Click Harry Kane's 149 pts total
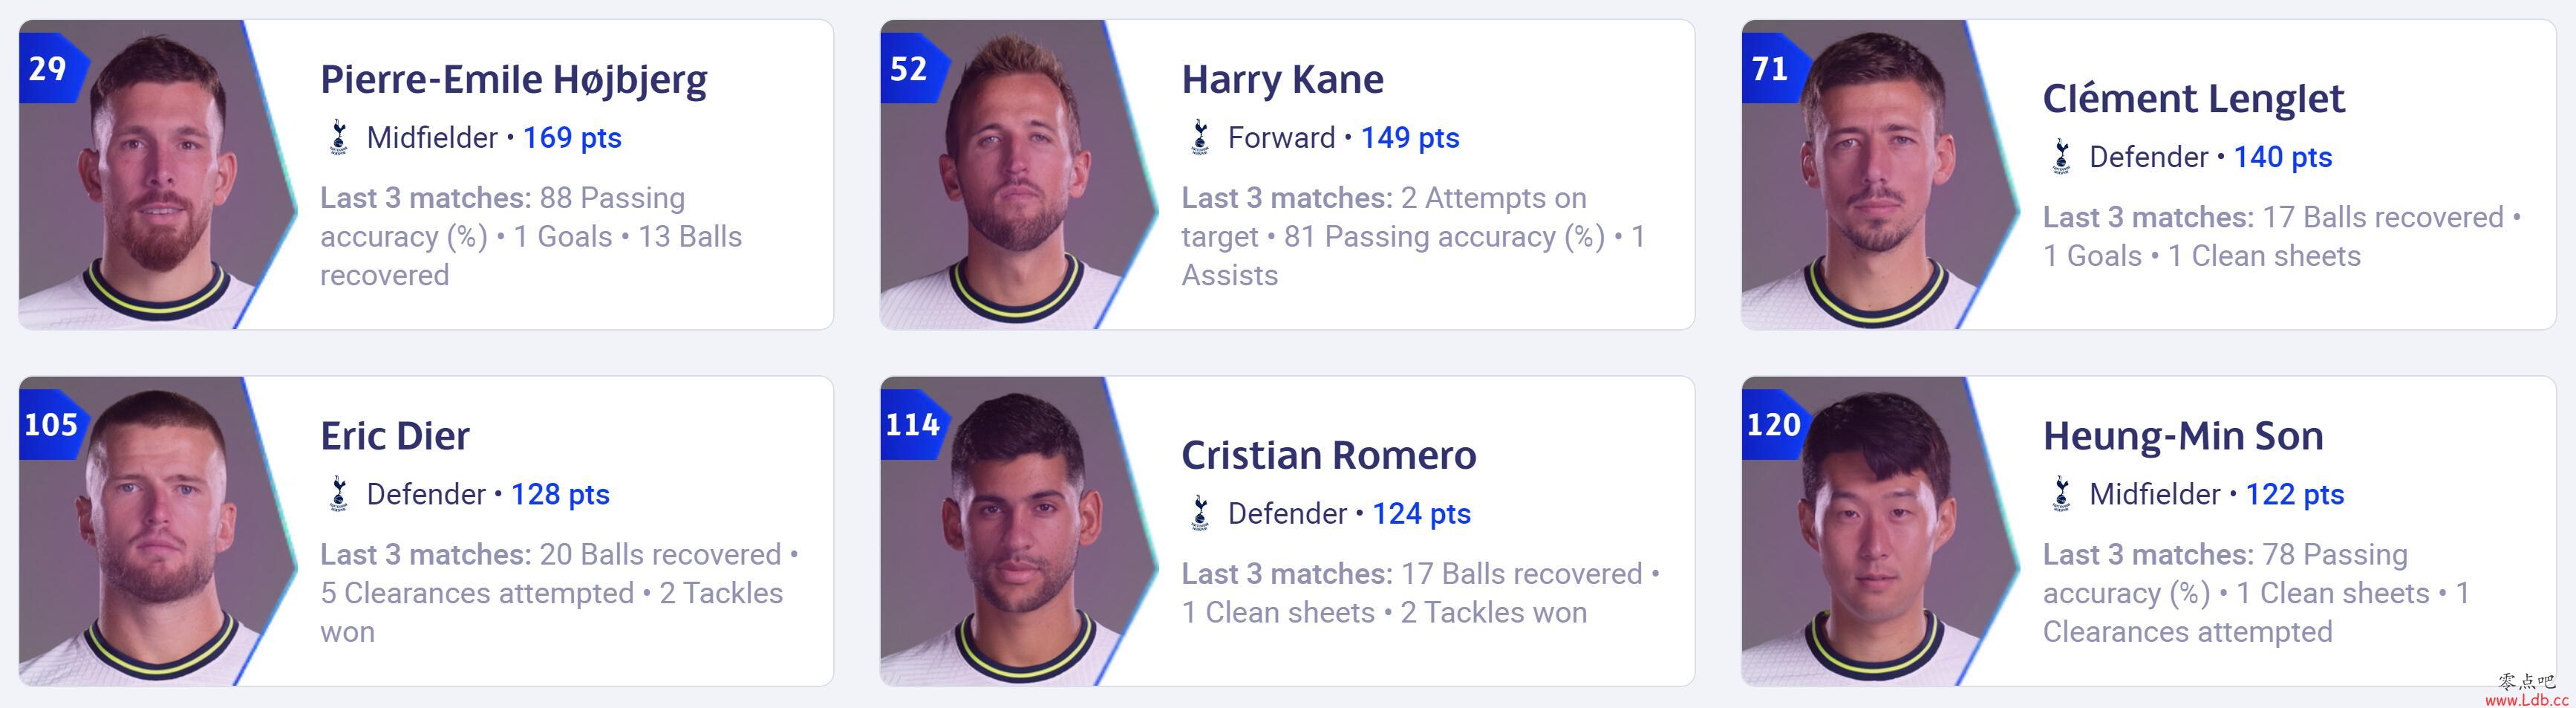 point(1410,138)
